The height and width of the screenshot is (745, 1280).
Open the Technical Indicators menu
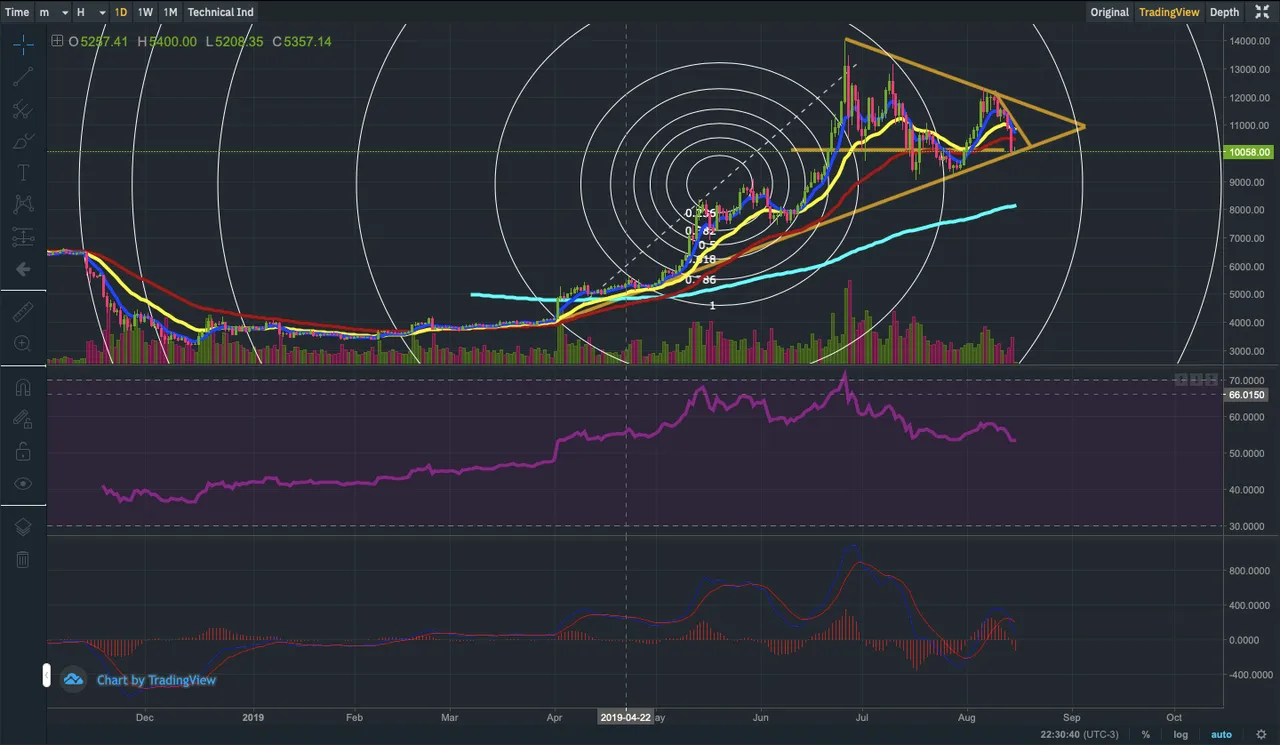[x=220, y=12]
